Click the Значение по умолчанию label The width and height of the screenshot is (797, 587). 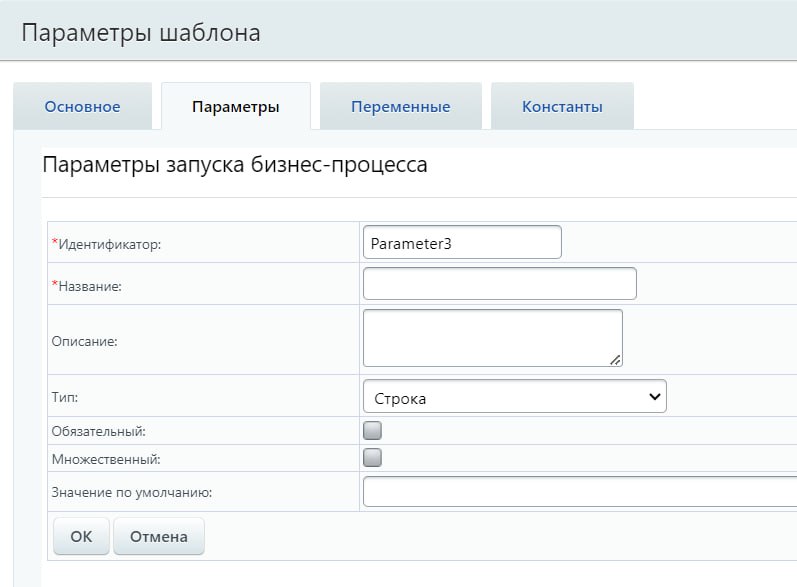pyautogui.click(x=131, y=492)
